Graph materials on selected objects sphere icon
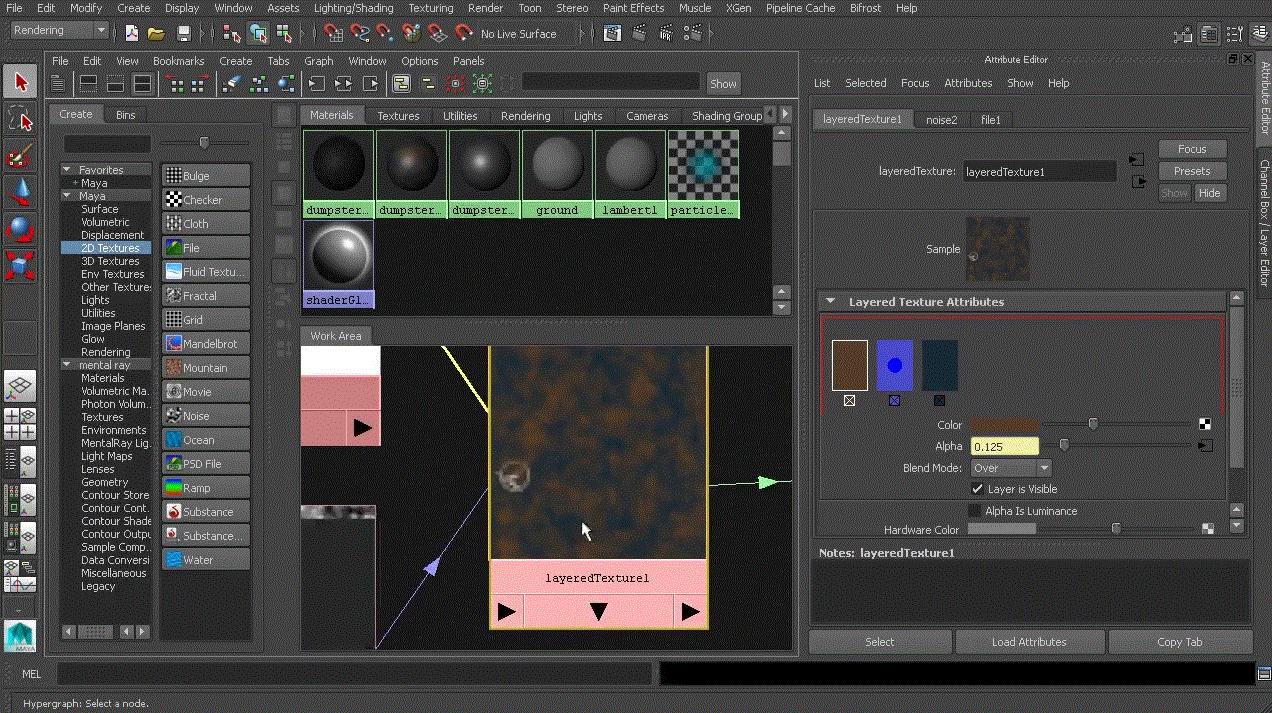Image resolution: width=1272 pixels, height=713 pixels. 285,83
